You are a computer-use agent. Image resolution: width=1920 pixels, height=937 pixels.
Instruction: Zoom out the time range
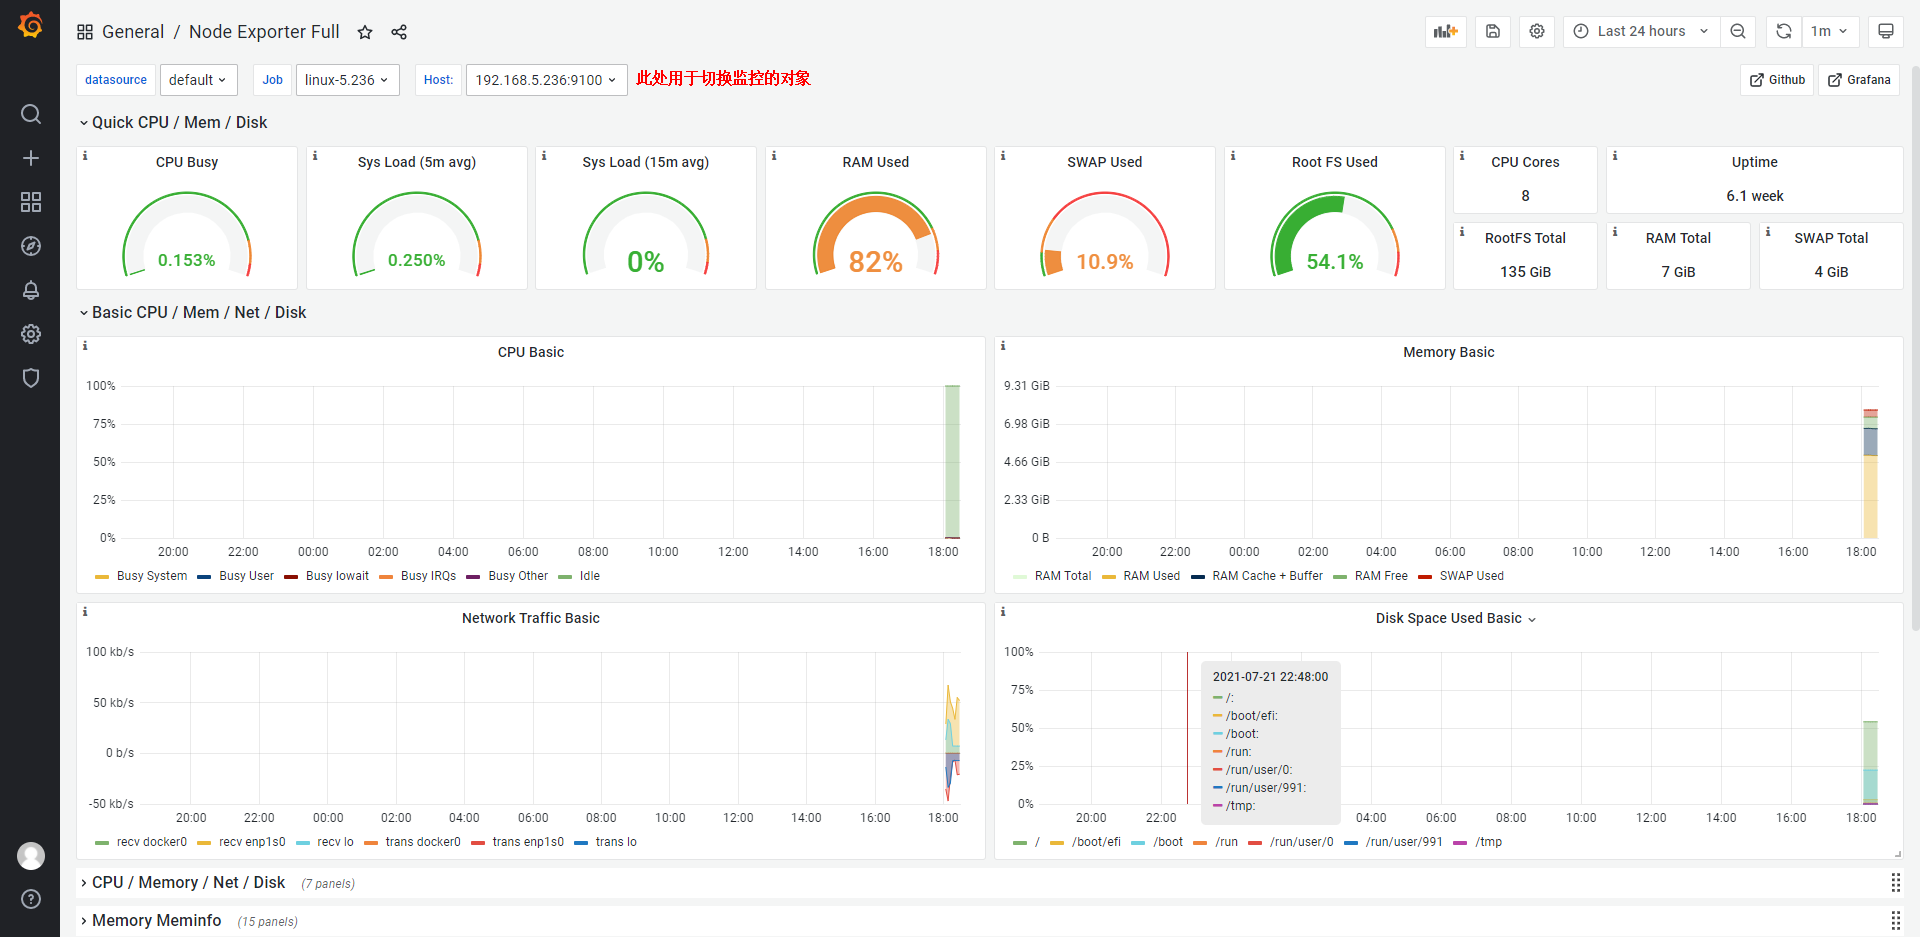click(x=1738, y=31)
